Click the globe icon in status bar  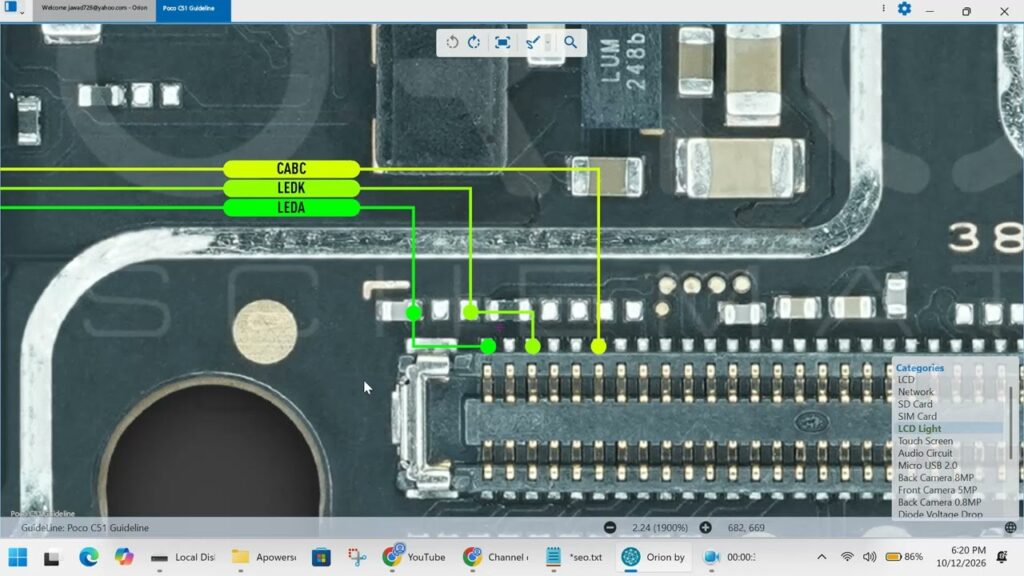pyautogui.click(x=1010, y=528)
